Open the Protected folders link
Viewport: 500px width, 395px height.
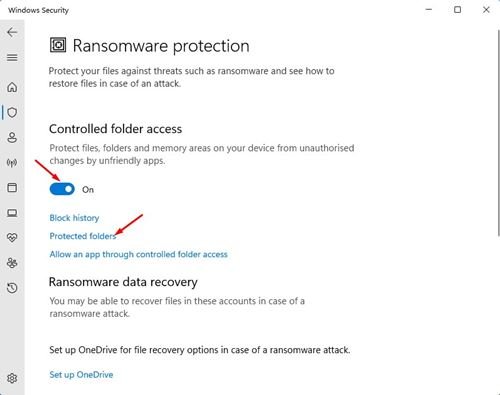pyautogui.click(x=83, y=236)
